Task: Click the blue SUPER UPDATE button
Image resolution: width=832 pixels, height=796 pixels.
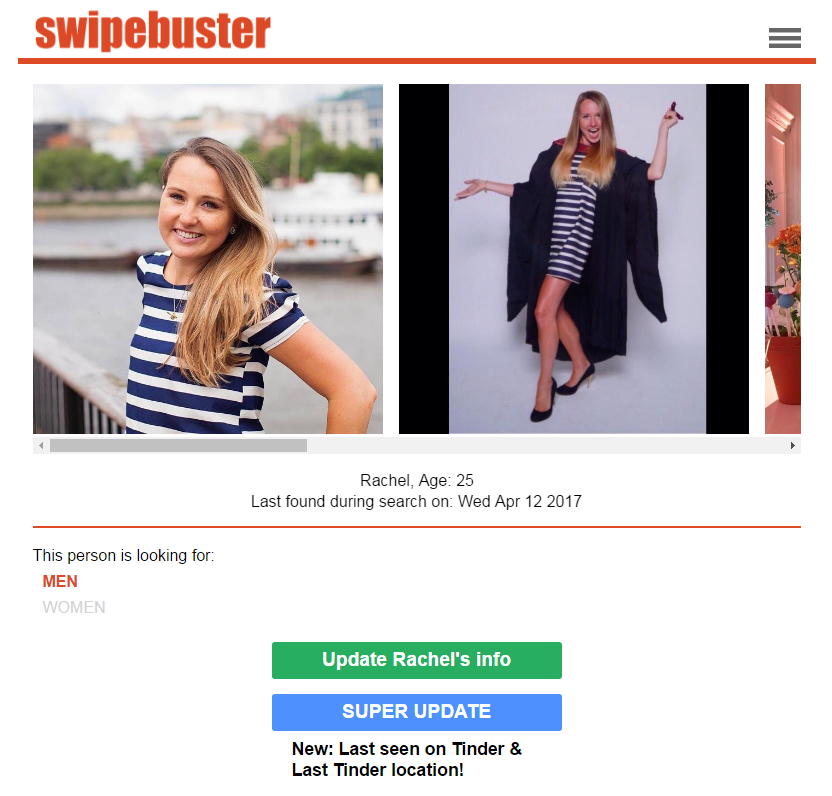Action: 417,712
